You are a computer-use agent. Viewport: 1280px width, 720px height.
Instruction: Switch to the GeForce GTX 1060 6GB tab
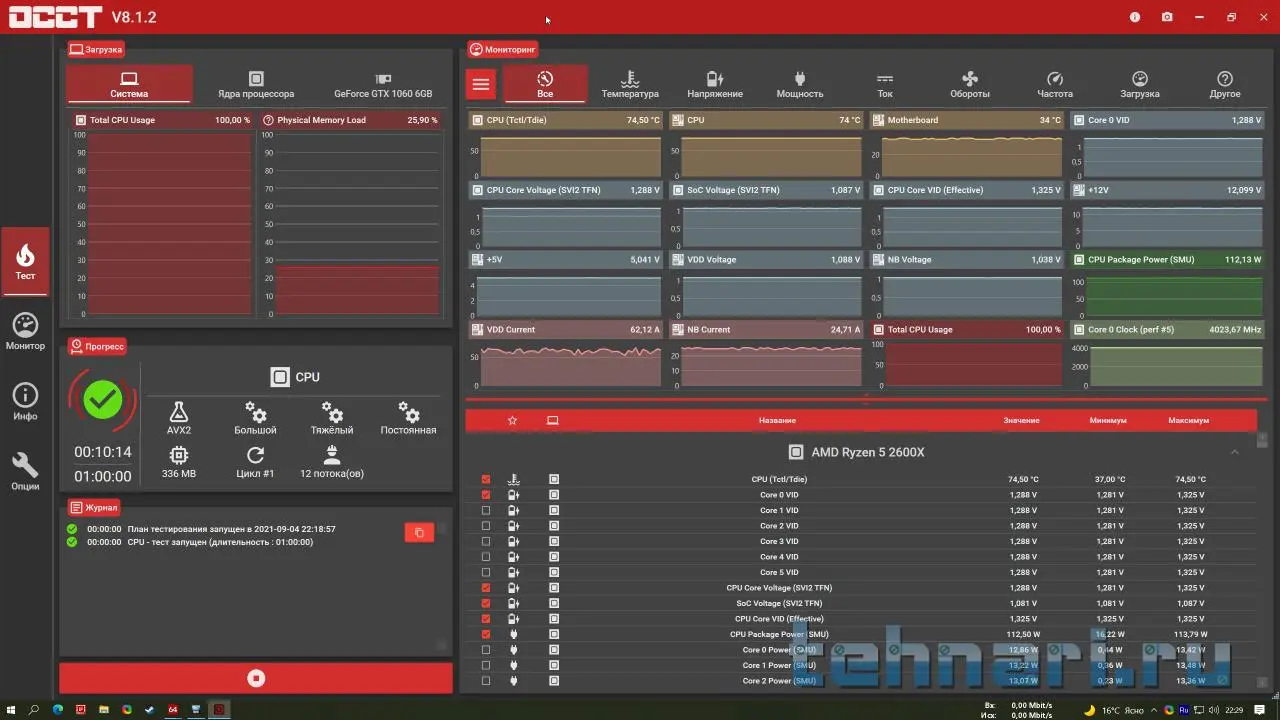point(383,84)
